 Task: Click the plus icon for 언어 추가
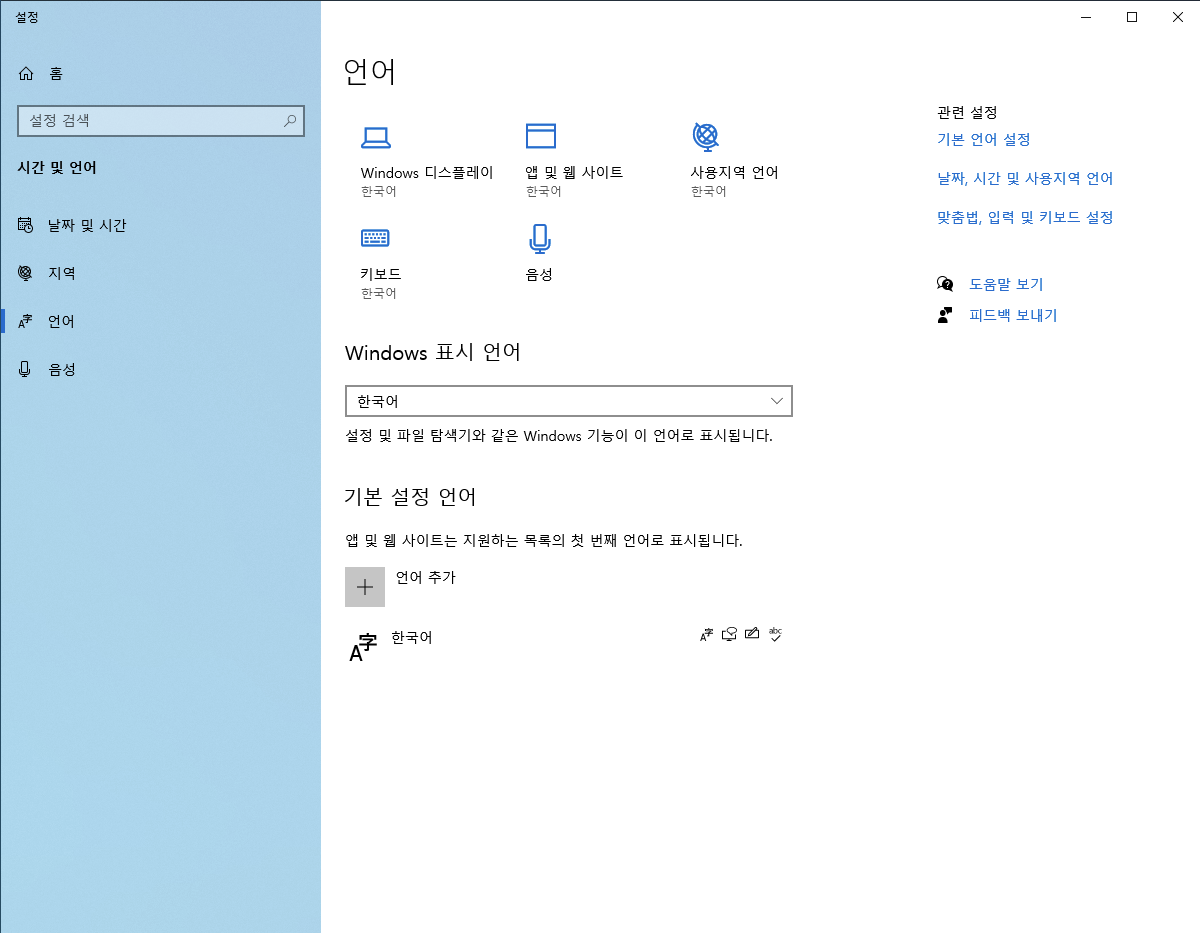(365, 587)
